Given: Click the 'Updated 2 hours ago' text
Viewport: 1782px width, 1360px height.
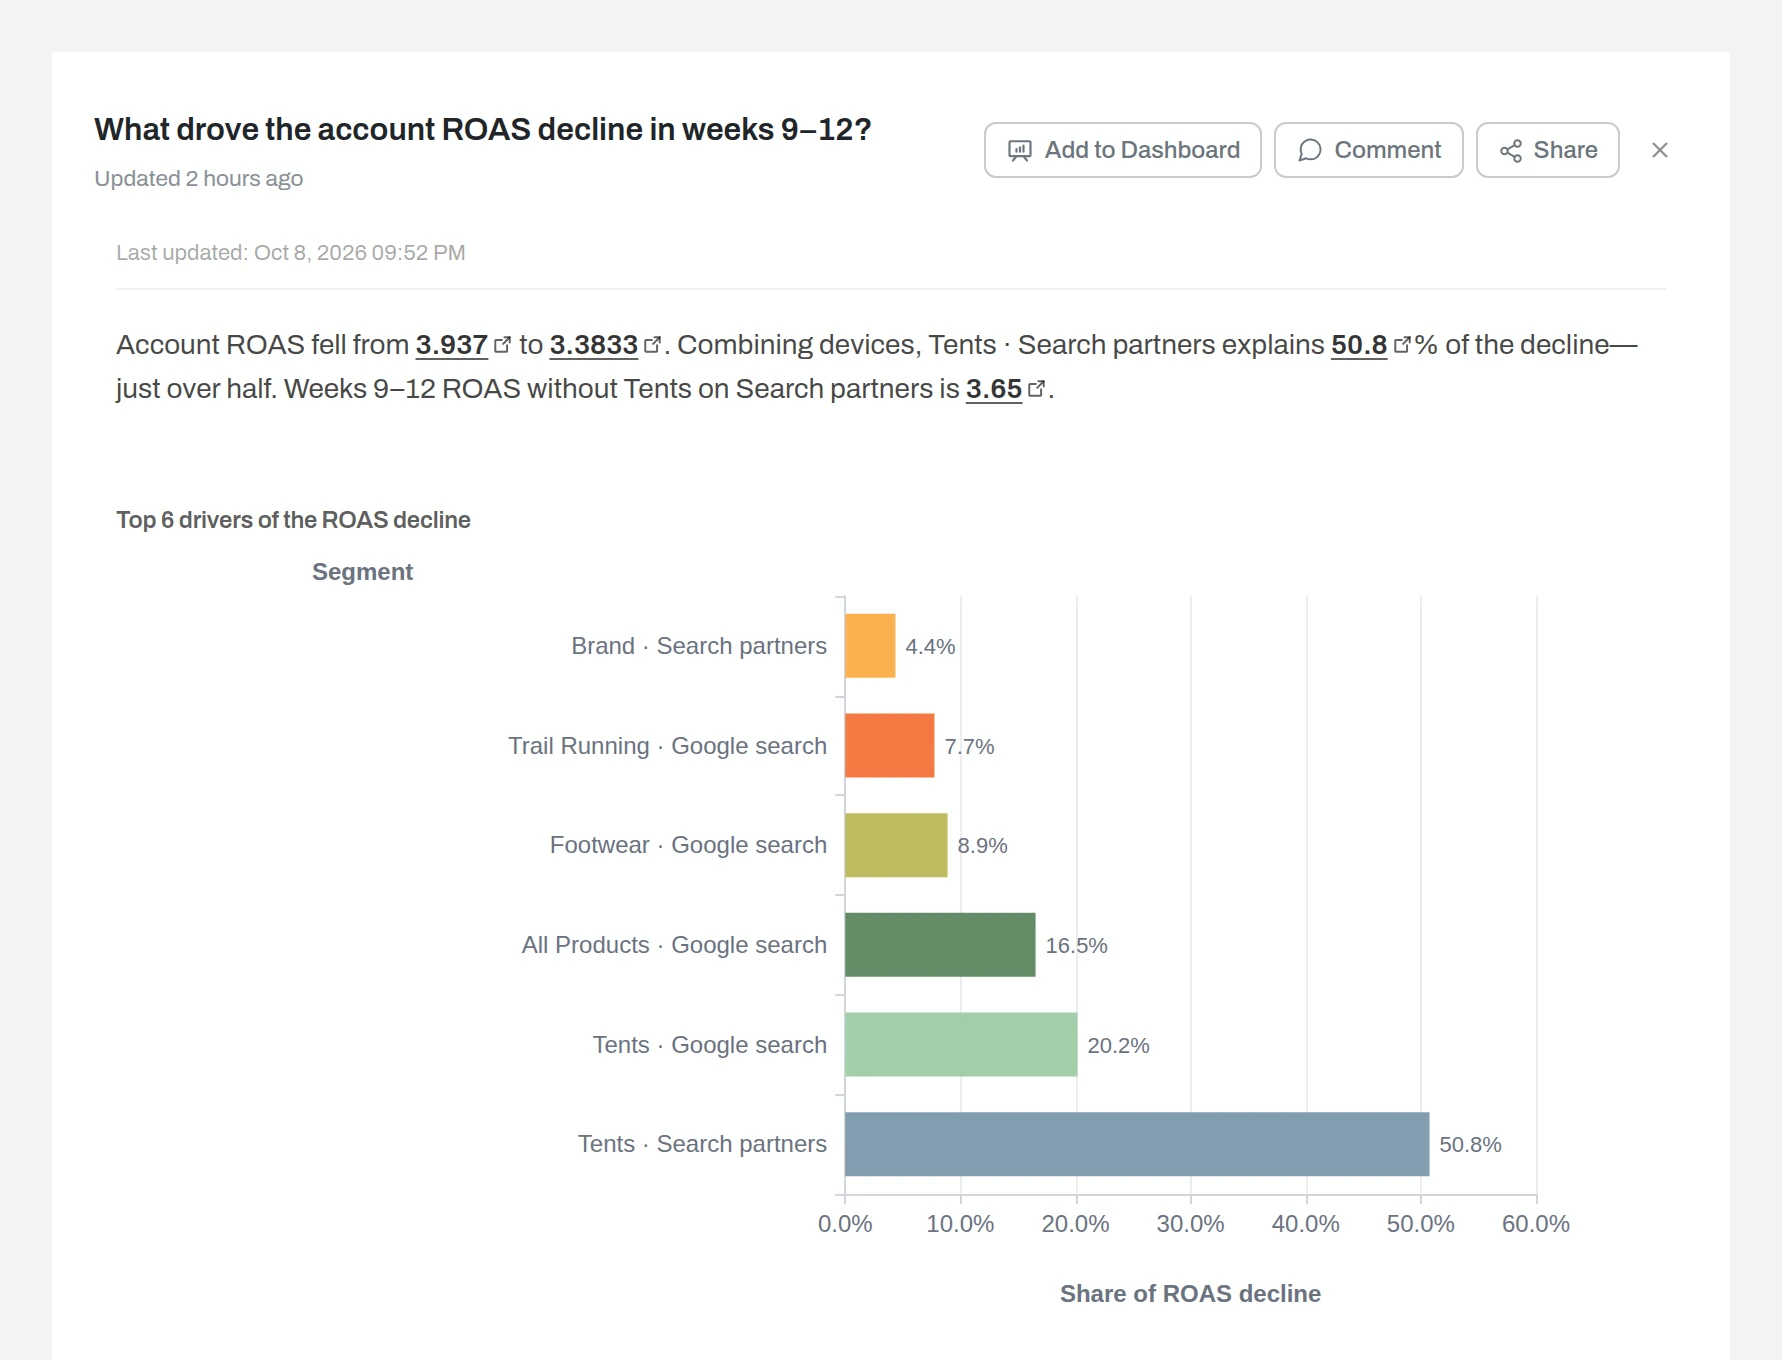Looking at the screenshot, I should point(198,179).
